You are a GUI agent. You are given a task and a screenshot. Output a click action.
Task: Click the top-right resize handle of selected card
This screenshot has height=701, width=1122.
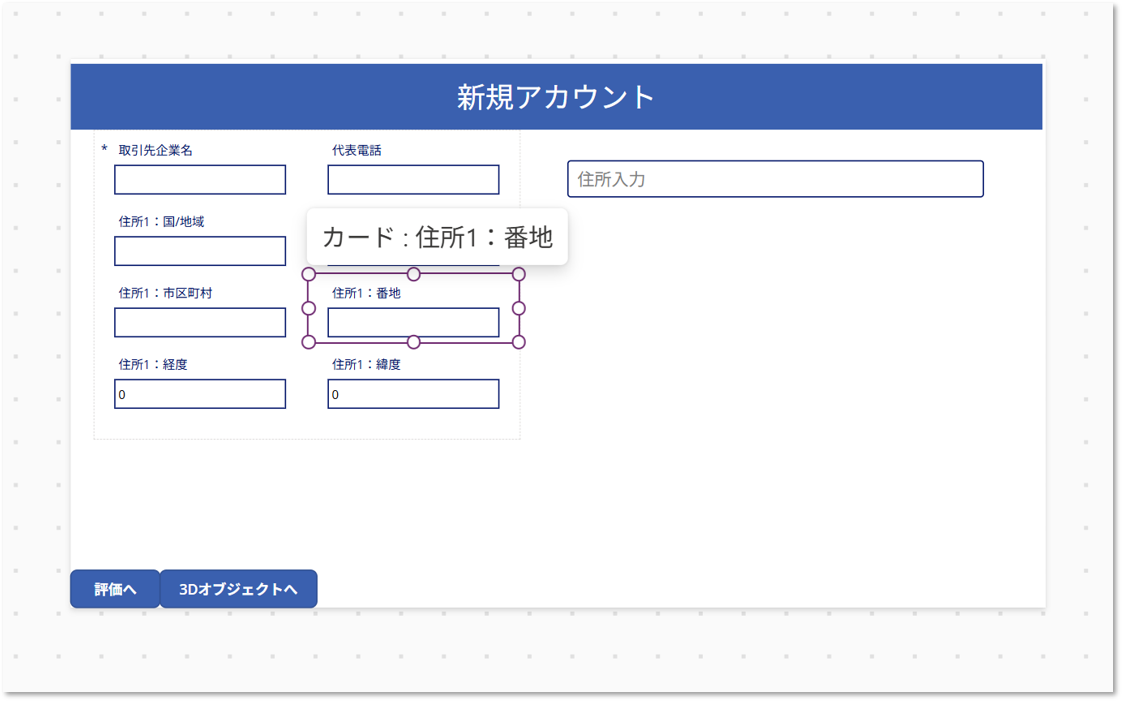pos(519,274)
